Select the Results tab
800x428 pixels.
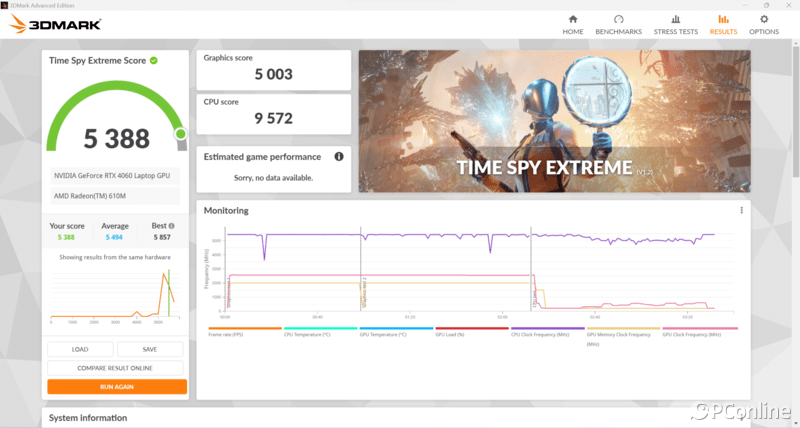723,24
